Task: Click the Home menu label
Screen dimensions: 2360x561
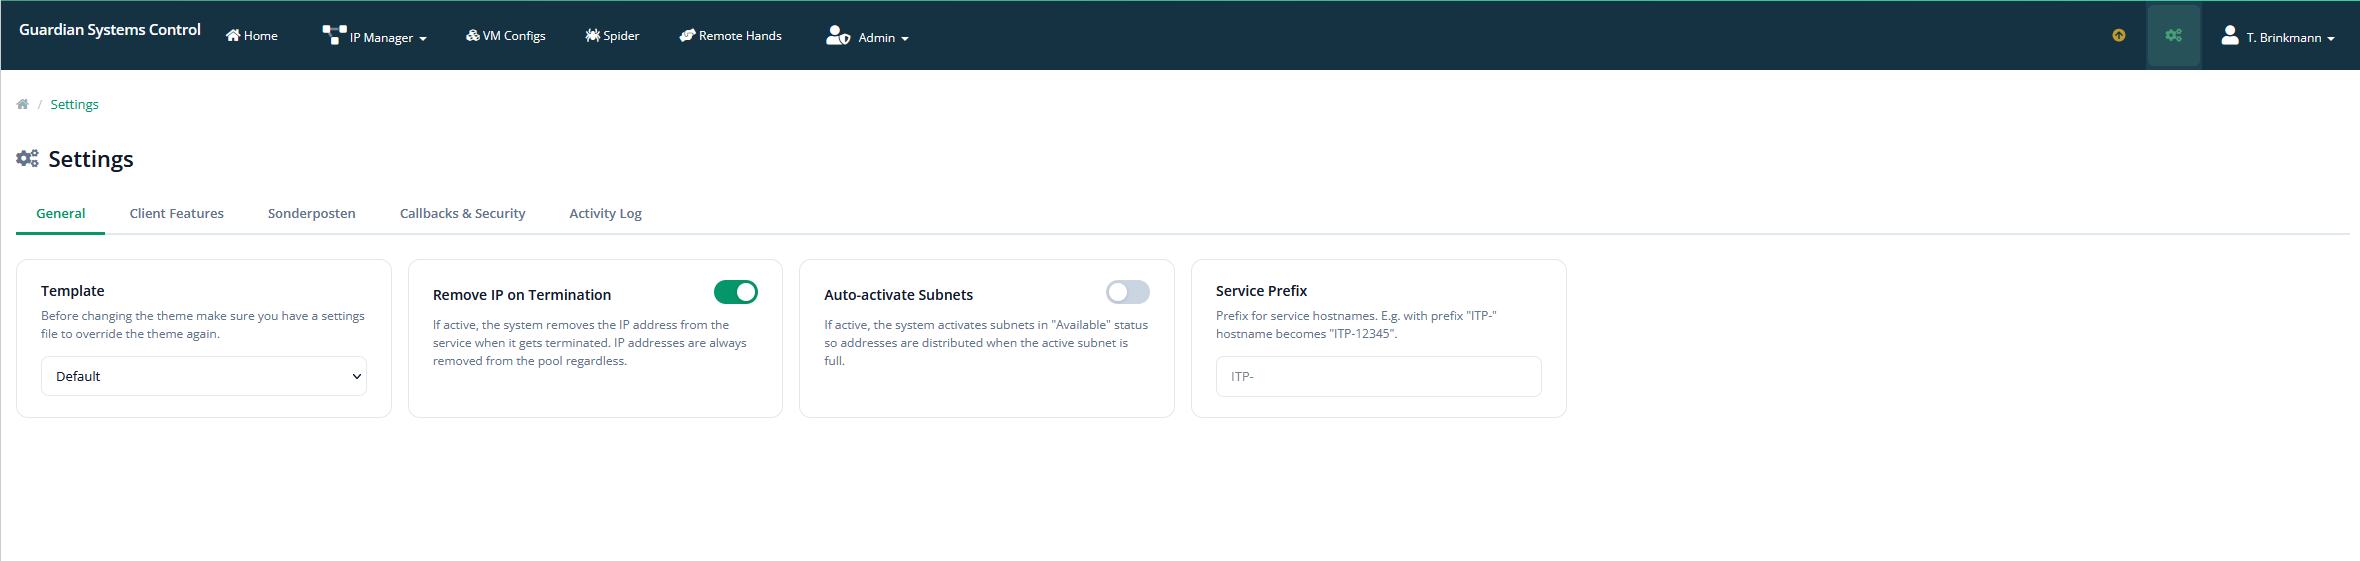Action: click(x=261, y=36)
